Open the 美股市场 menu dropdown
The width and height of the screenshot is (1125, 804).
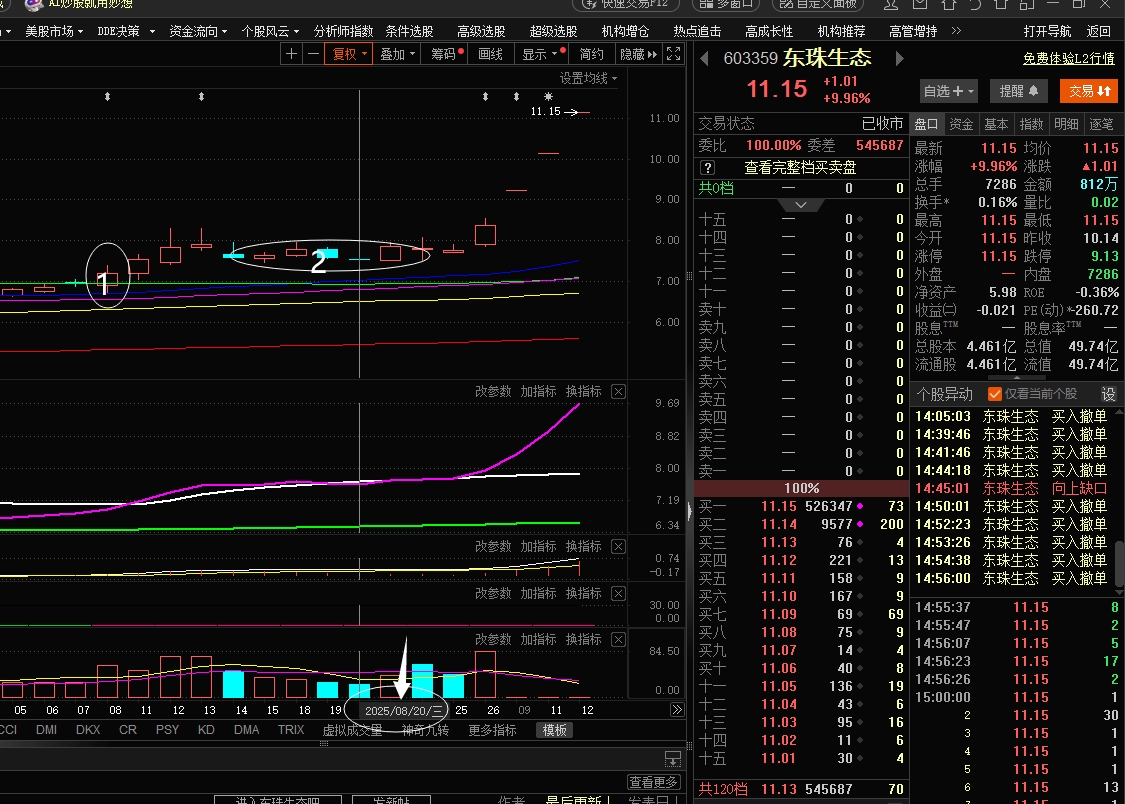tap(54, 32)
